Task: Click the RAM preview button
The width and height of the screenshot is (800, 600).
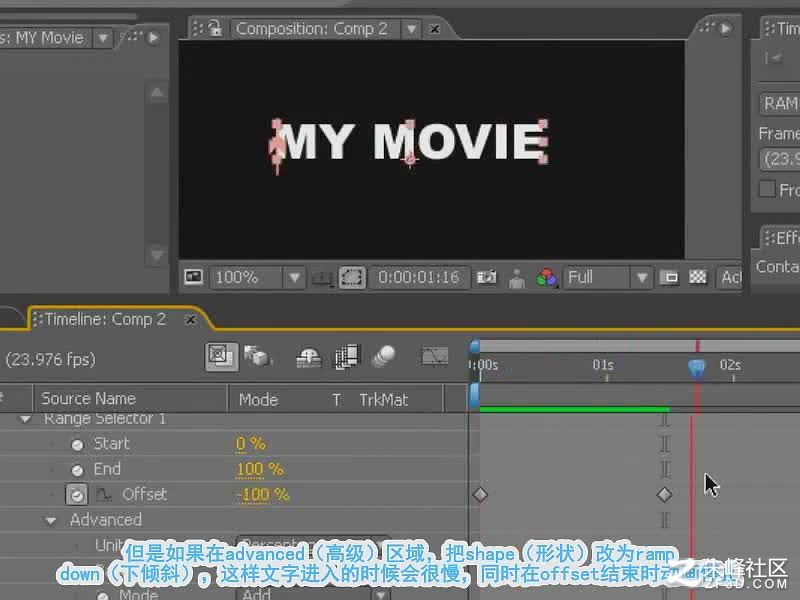Action: [x=780, y=104]
